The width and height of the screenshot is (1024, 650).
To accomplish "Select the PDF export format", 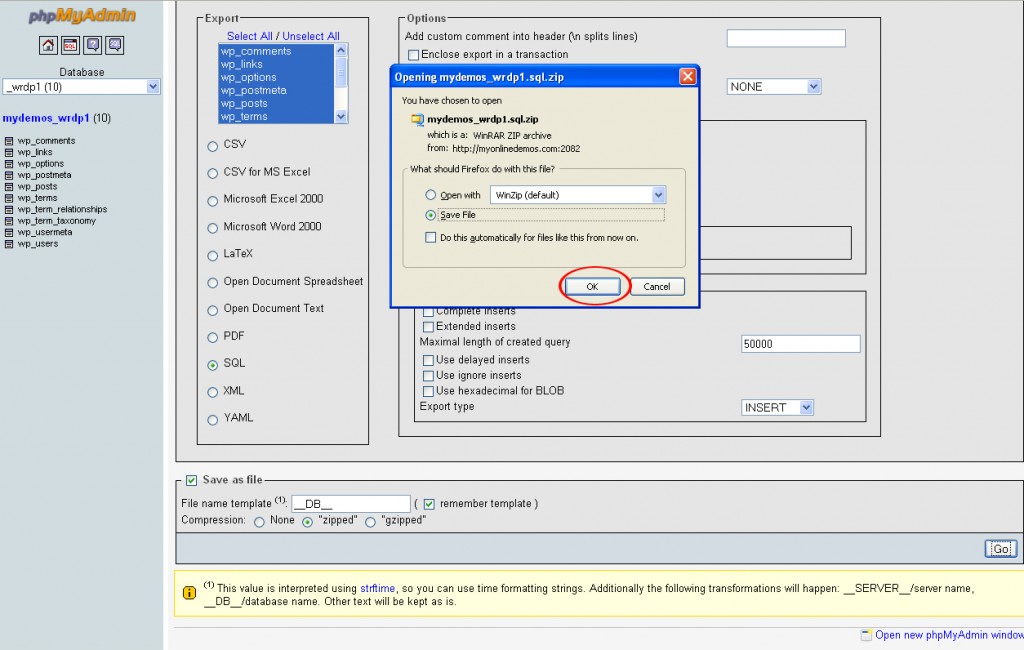I will 212,338.
